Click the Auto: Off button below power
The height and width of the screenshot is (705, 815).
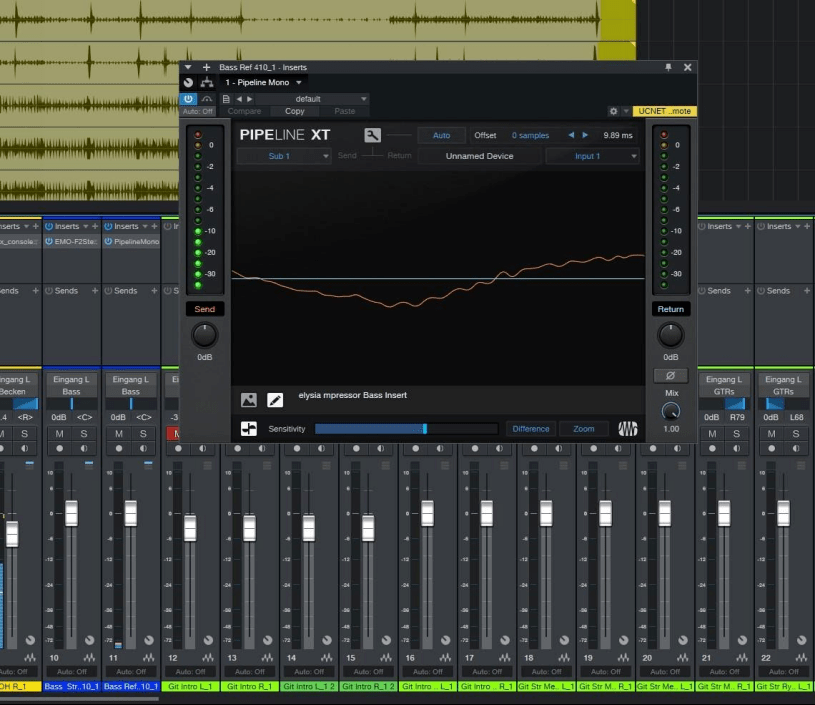tap(198, 111)
